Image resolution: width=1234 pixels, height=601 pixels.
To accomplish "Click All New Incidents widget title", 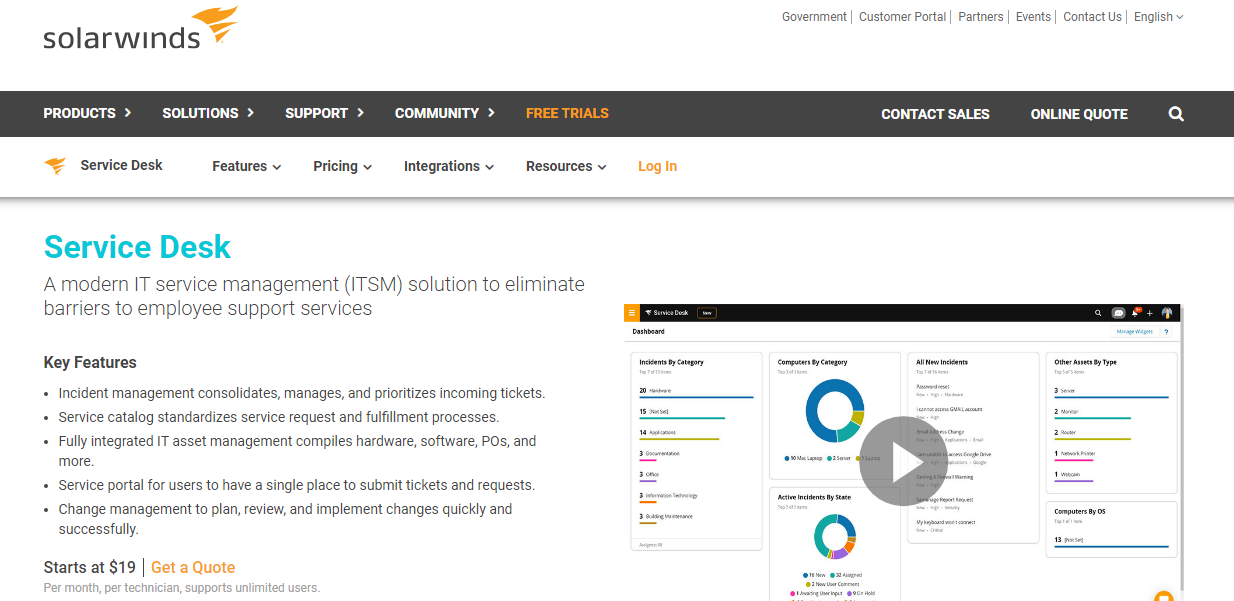I will coord(942,362).
